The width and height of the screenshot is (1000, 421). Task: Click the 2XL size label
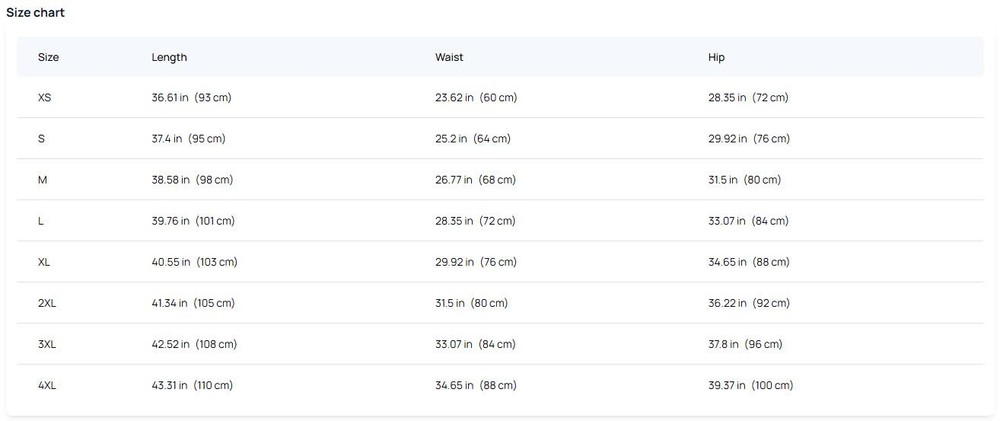[47, 303]
